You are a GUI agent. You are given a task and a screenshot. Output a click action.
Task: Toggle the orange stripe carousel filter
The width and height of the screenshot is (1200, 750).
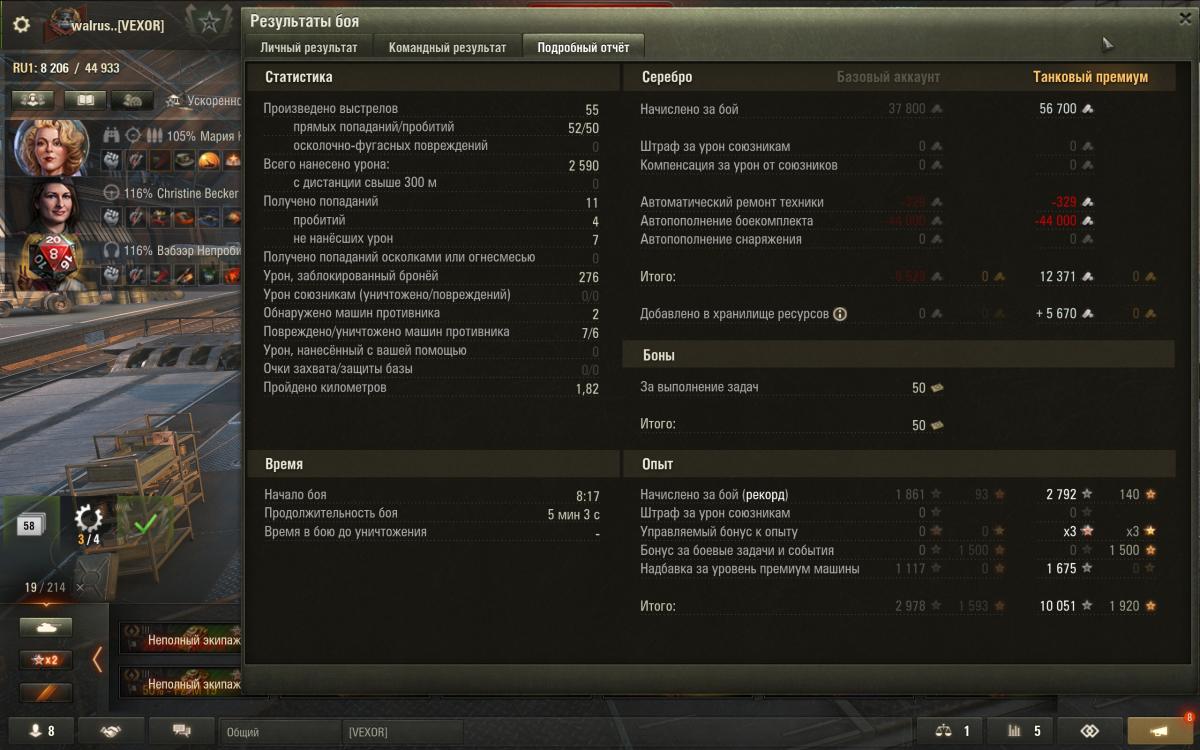click(46, 692)
